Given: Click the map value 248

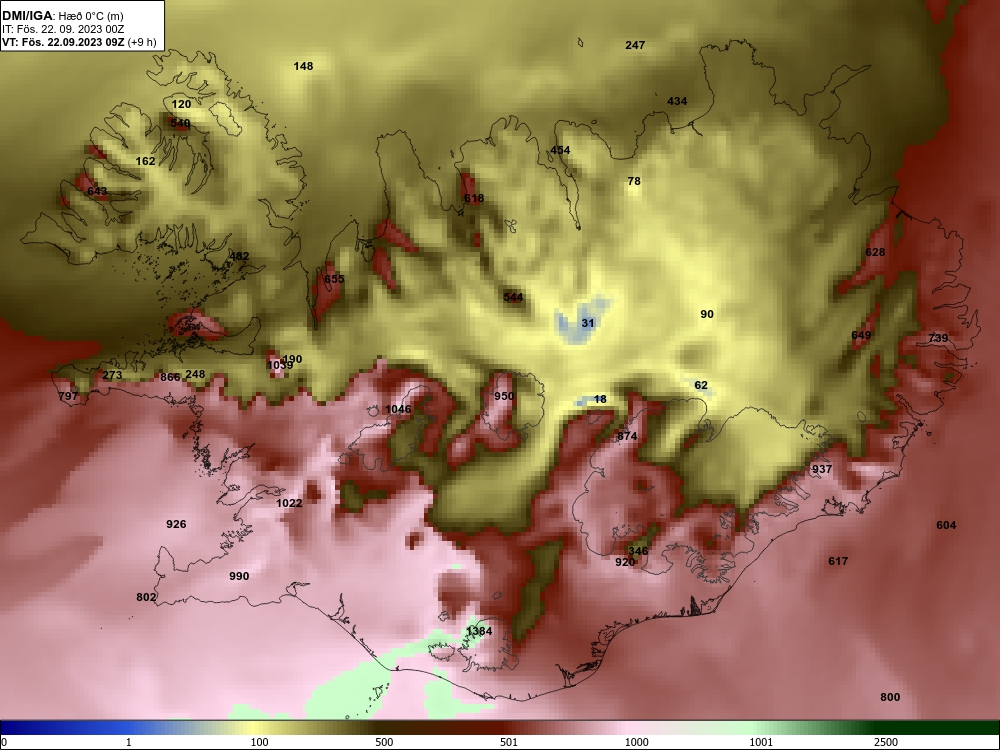Looking at the screenshot, I should click(195, 374).
